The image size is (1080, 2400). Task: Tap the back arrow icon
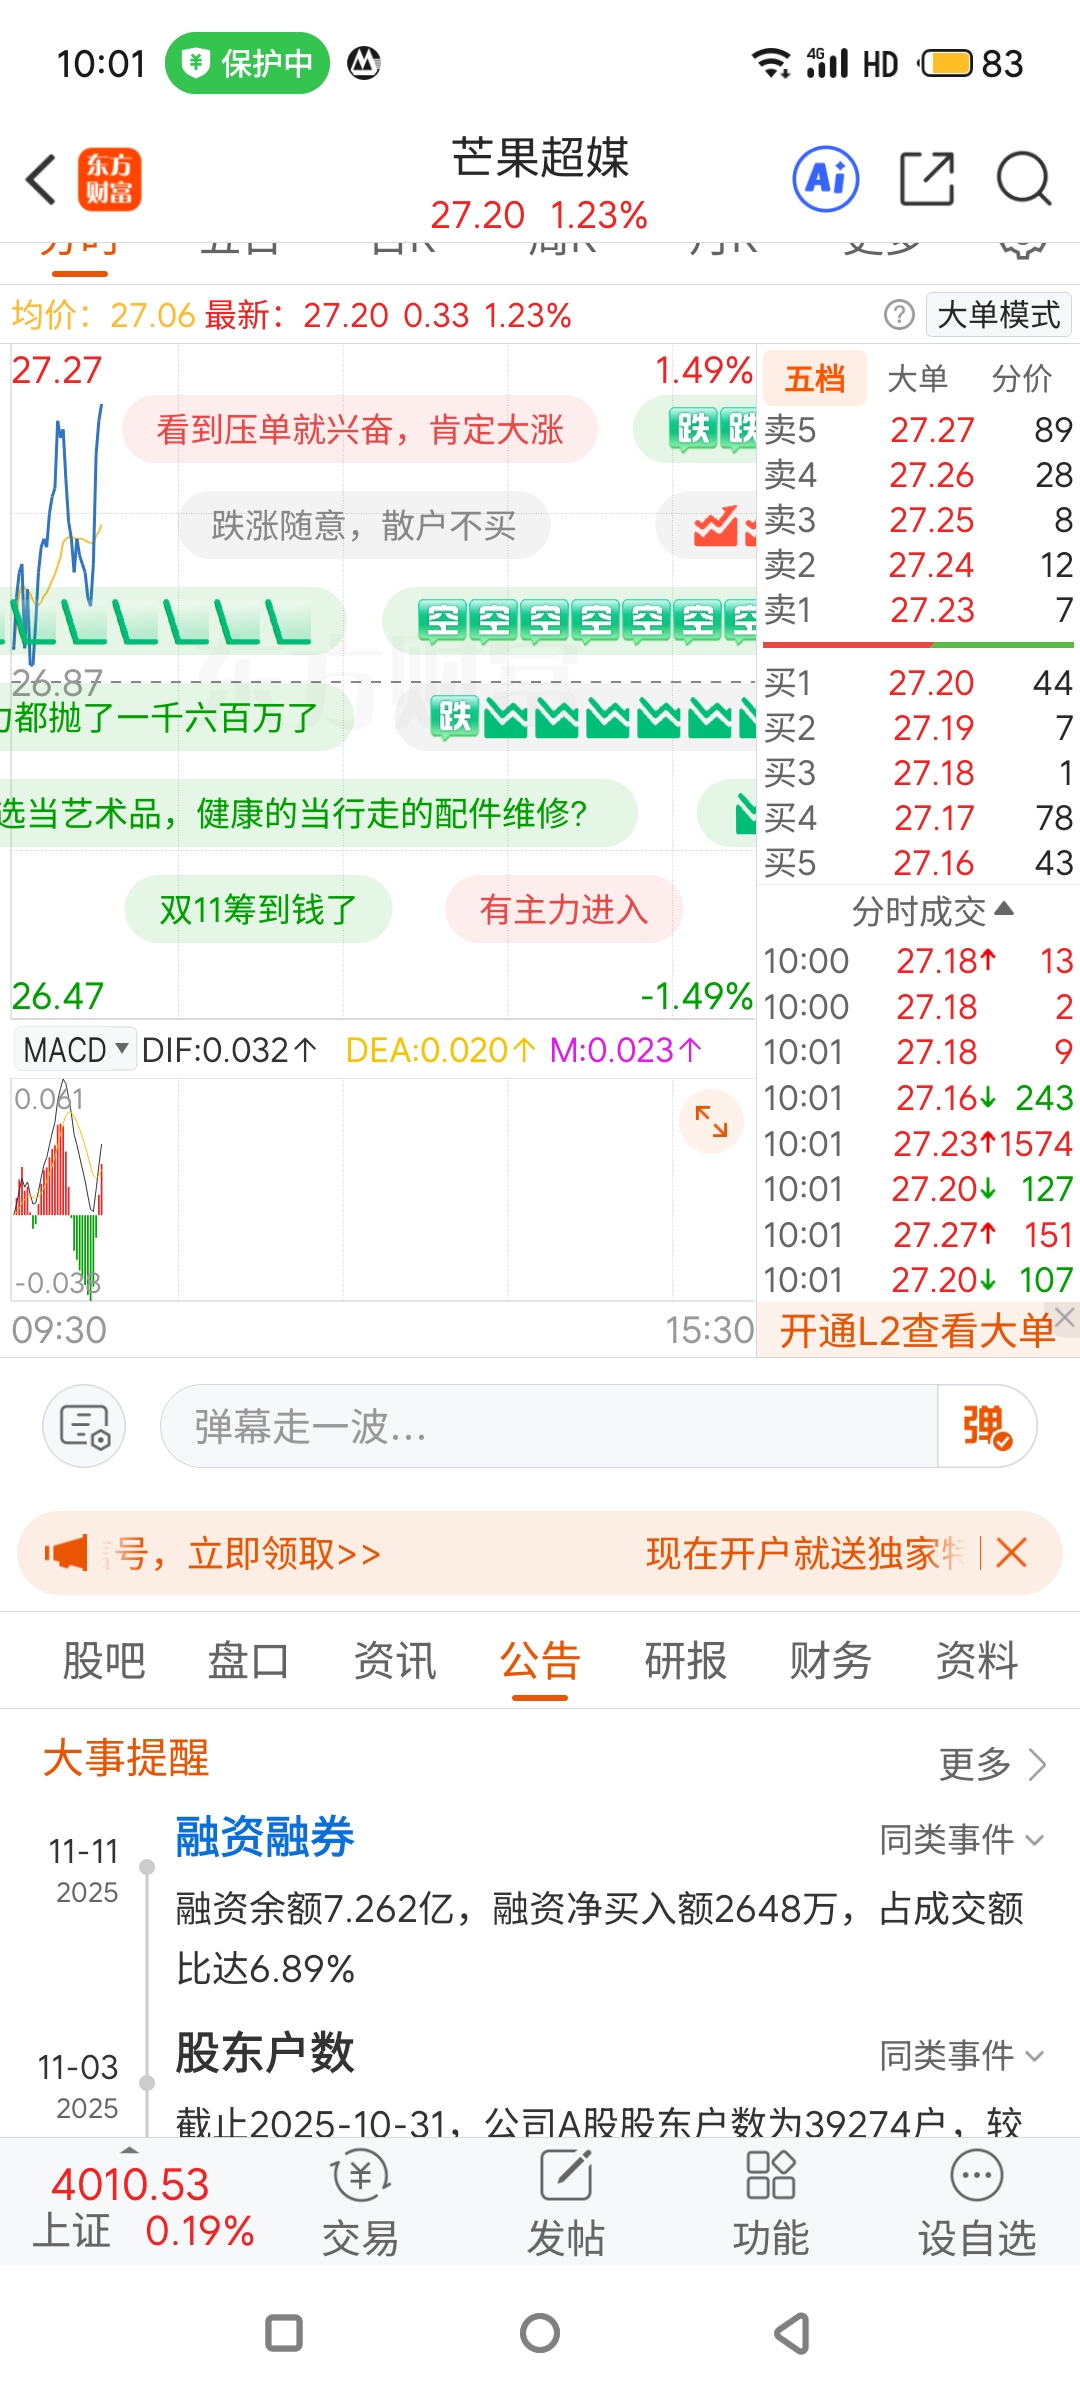[41, 180]
